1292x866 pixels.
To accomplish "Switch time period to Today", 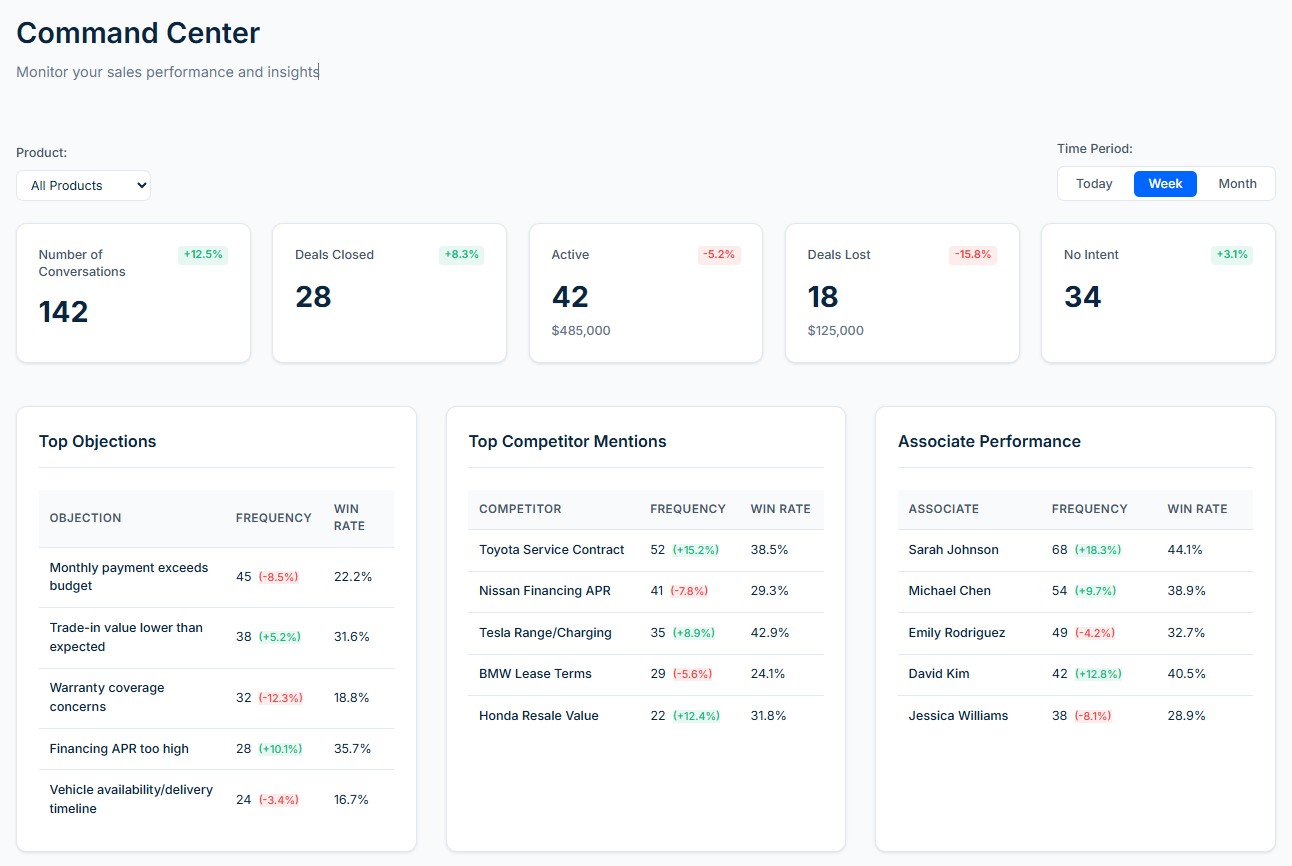I will pos(1093,183).
